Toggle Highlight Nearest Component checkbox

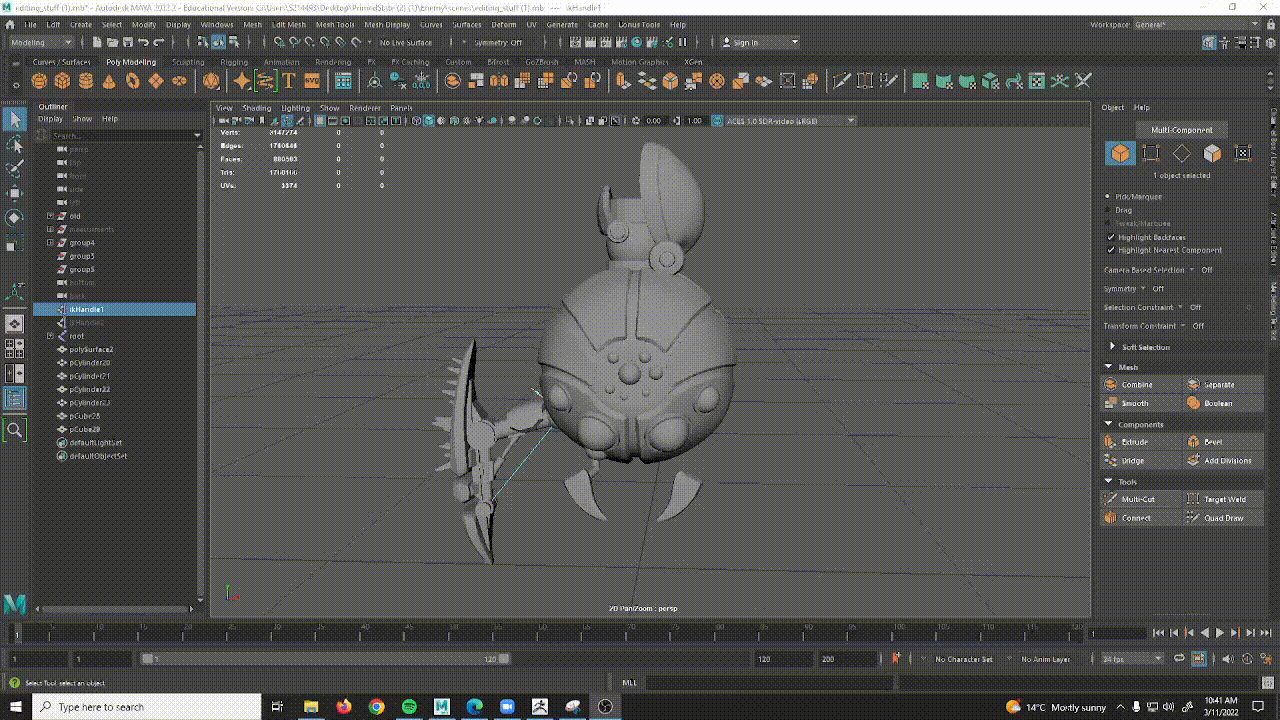click(x=1111, y=250)
